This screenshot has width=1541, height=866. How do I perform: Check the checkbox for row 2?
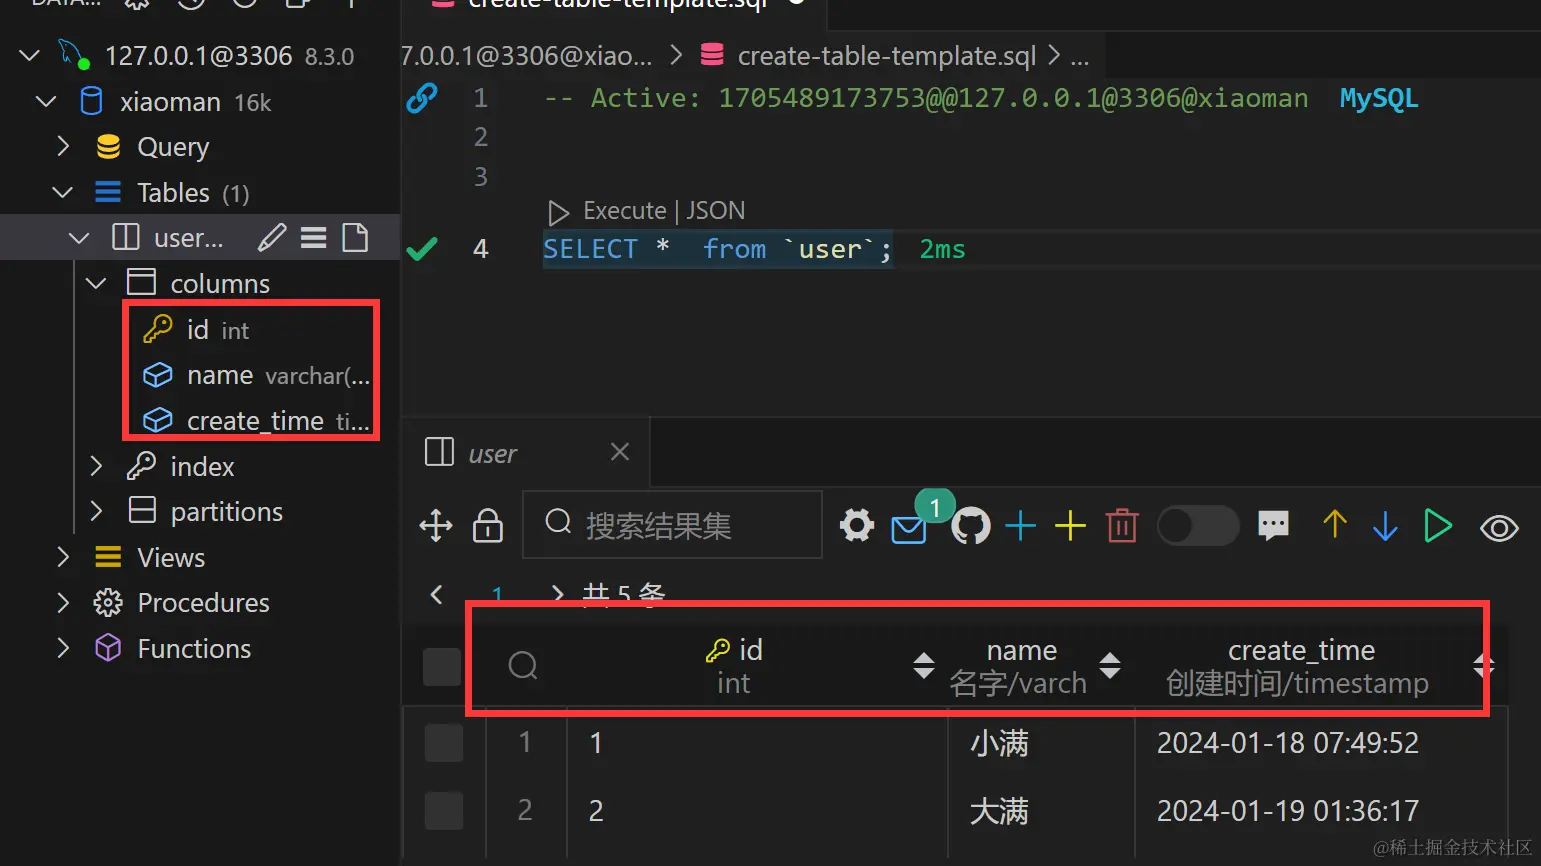click(x=444, y=811)
